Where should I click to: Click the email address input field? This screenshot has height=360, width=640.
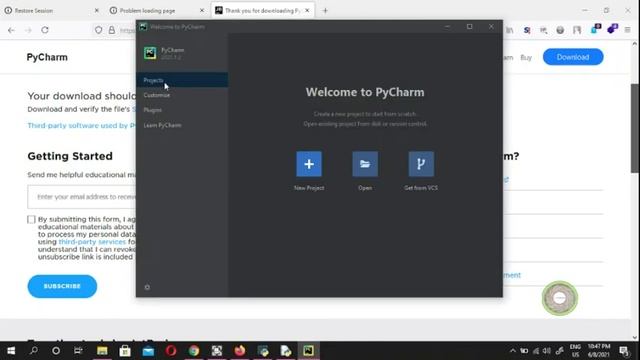pyautogui.click(x=82, y=197)
